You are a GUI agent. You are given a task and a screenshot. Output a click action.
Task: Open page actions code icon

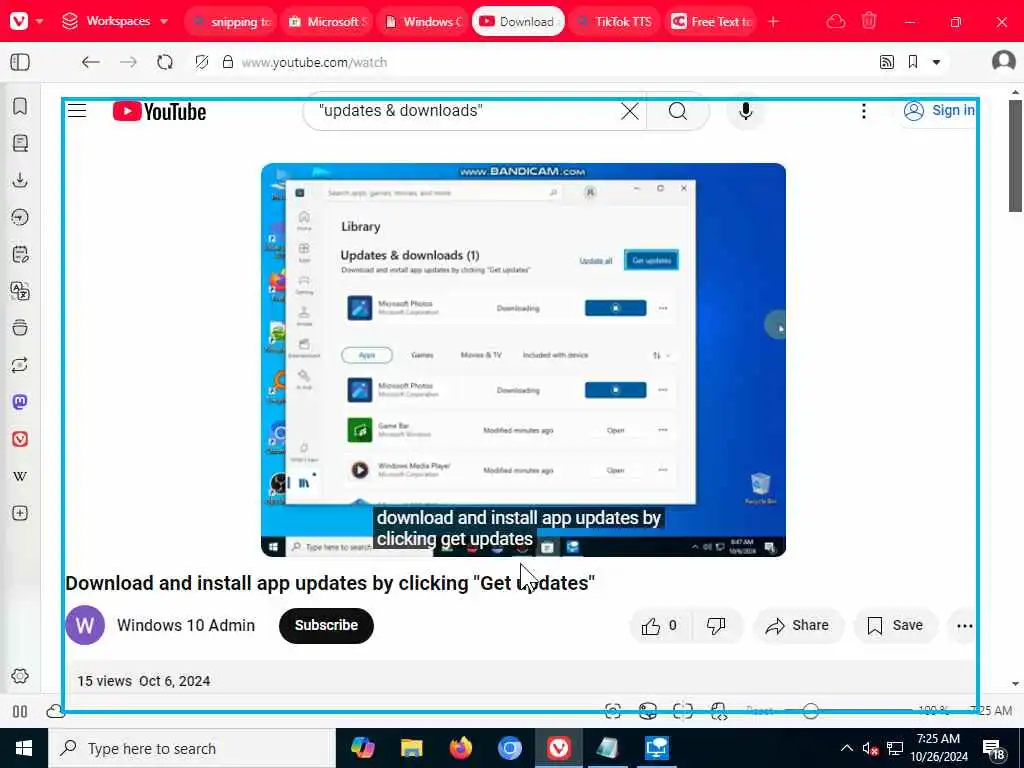click(x=718, y=711)
